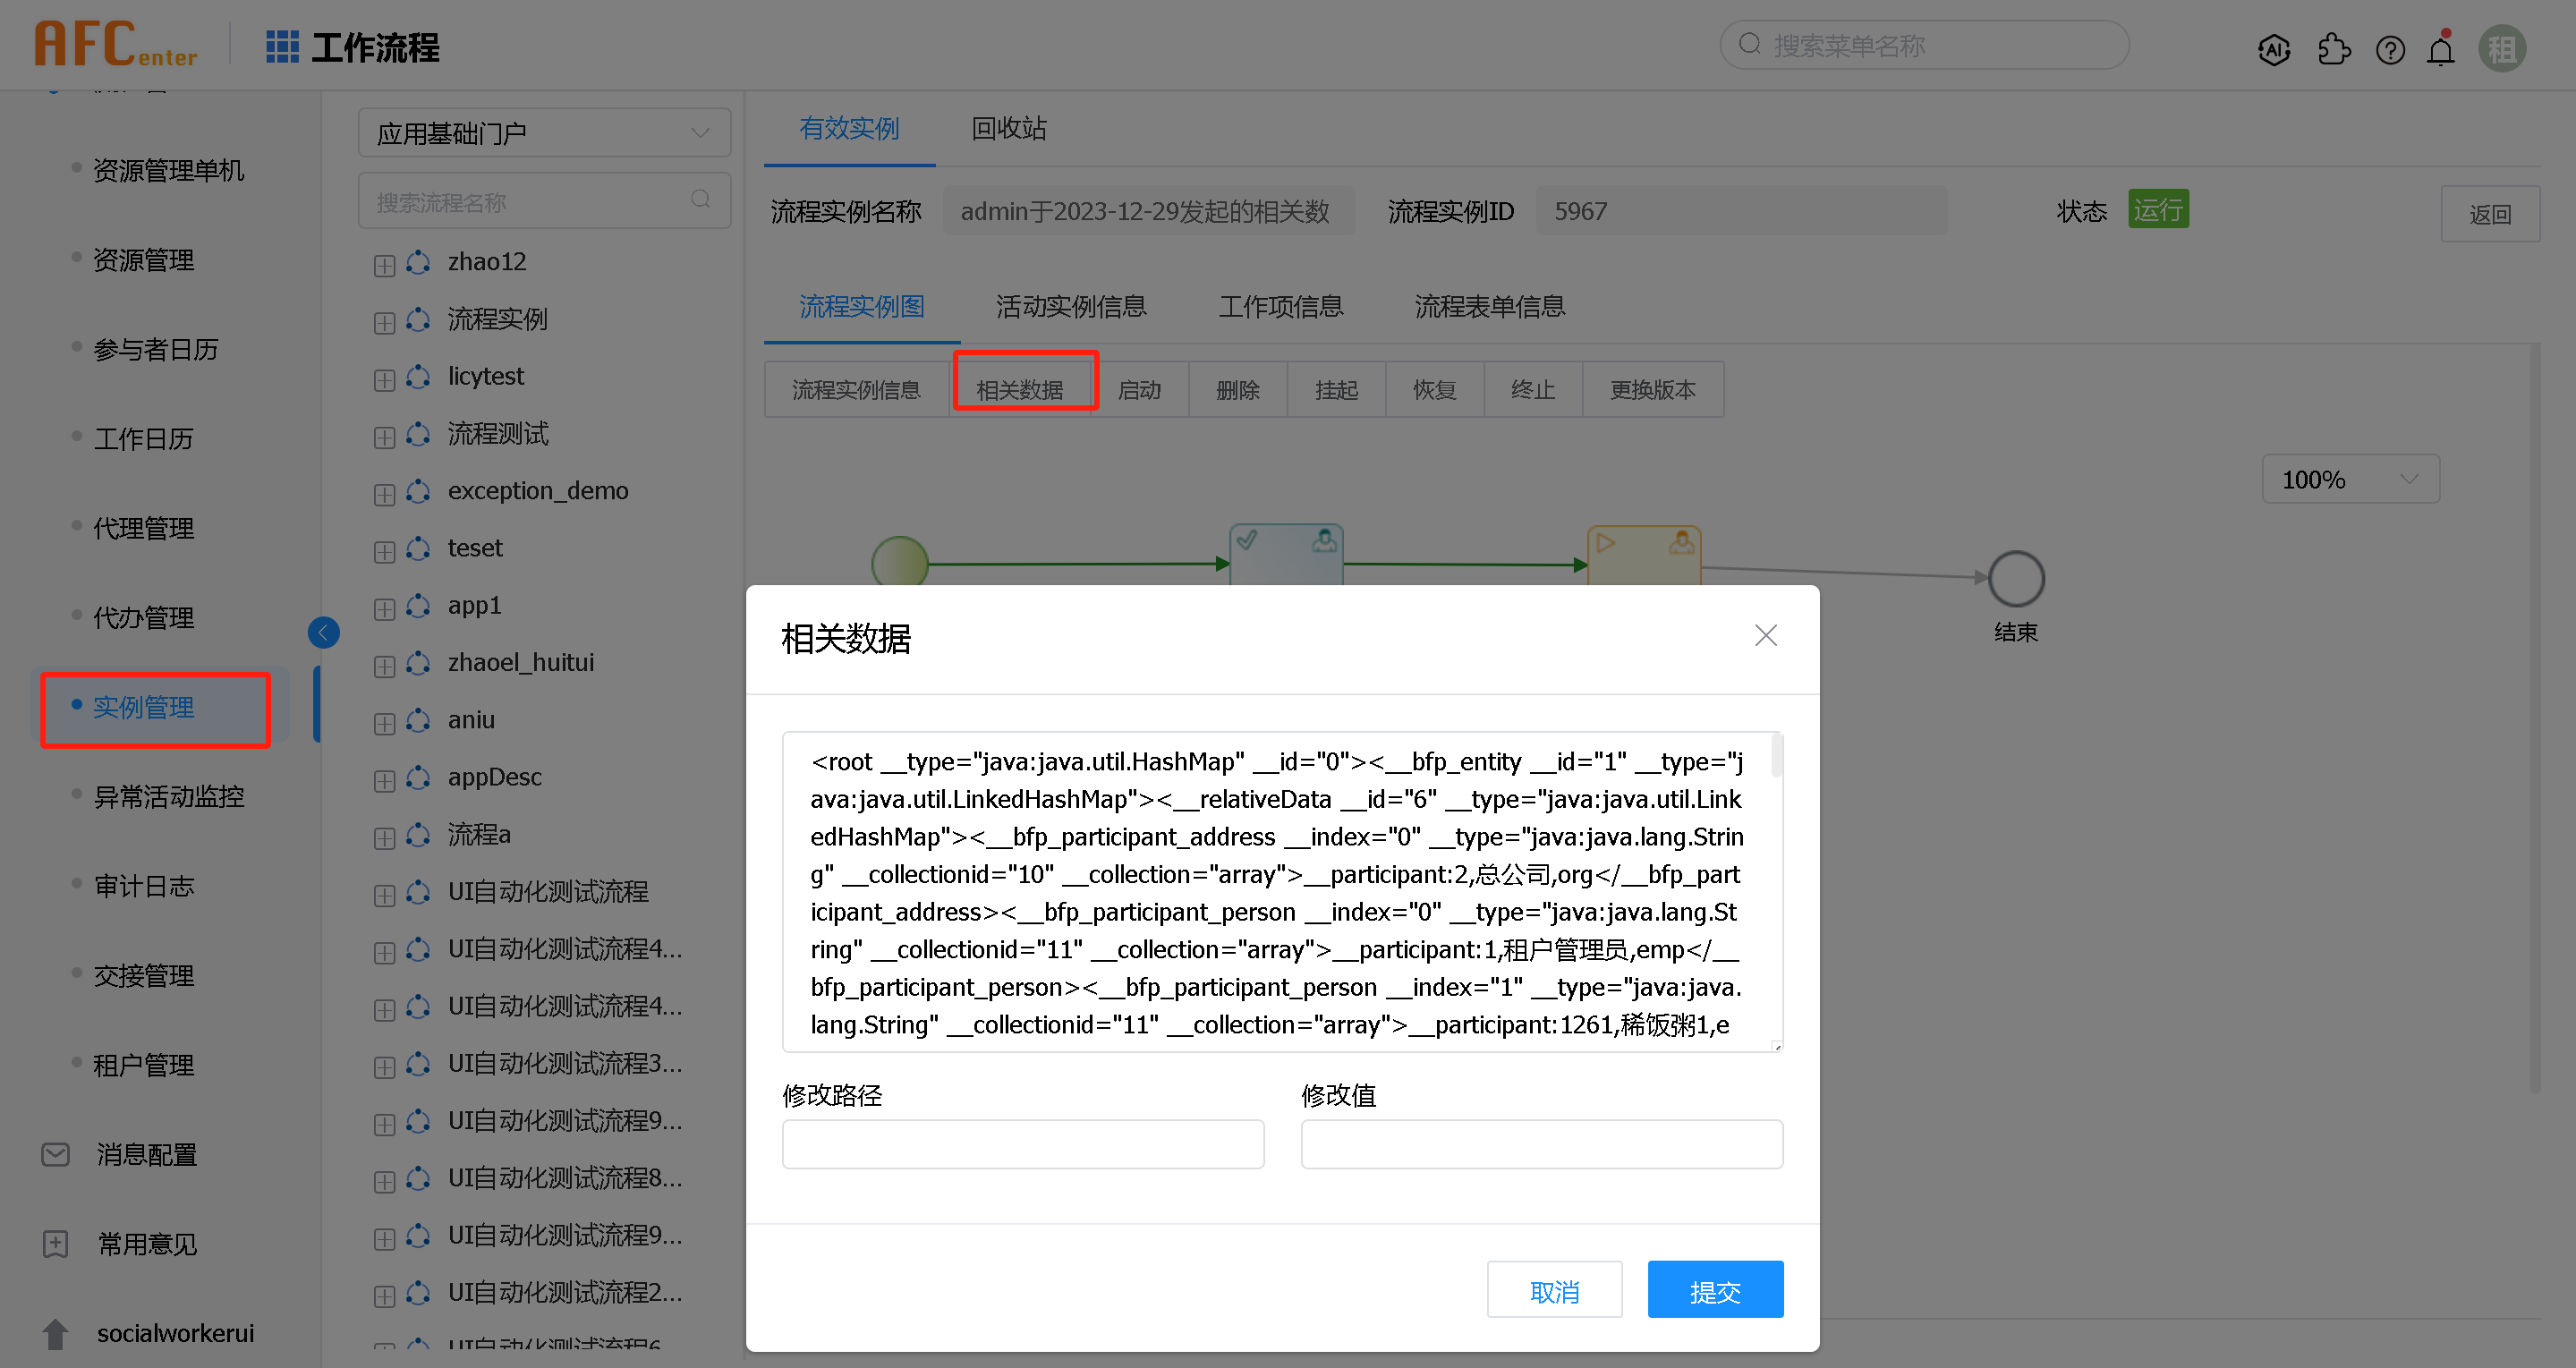The height and width of the screenshot is (1368, 2576).
Task: Switch to the 回收站 tab
Action: (x=1008, y=128)
